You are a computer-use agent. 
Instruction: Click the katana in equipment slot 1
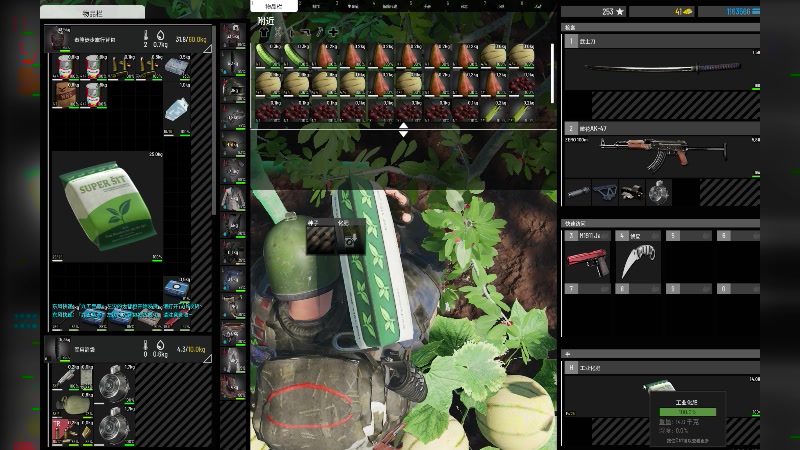(662, 68)
